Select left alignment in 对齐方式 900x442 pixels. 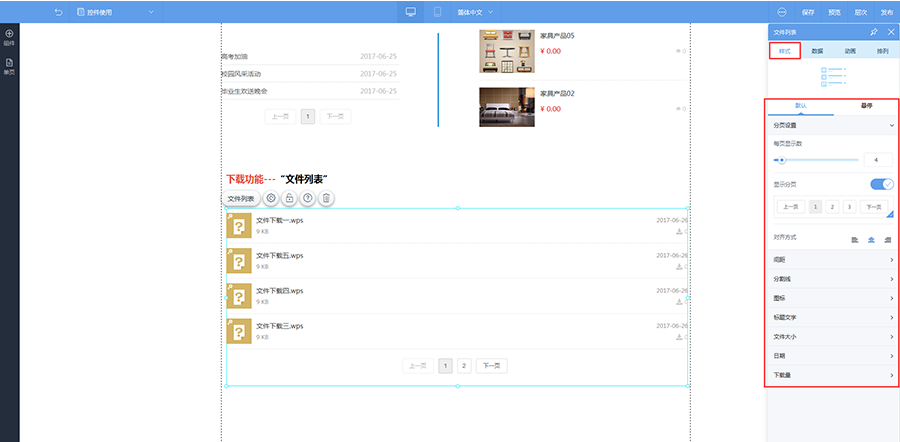pos(855,239)
